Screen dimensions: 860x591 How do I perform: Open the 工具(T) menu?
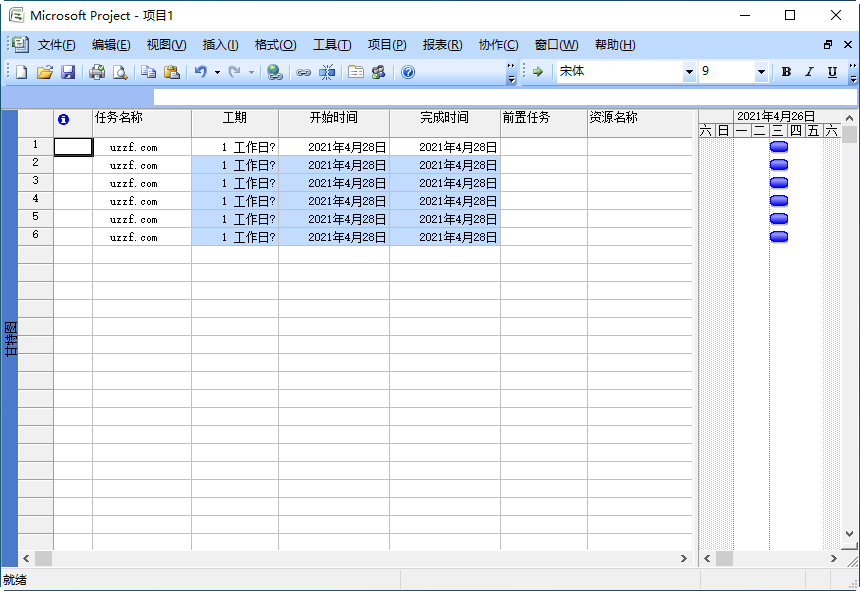pos(332,45)
